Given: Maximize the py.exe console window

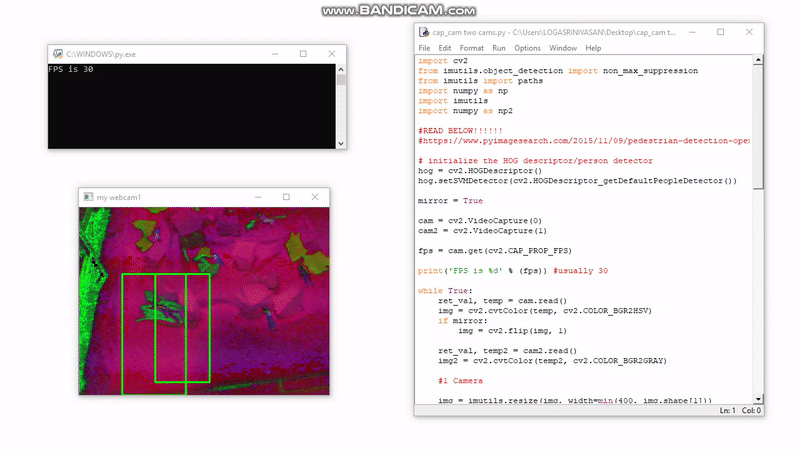Looking at the screenshot, I should 303,54.
